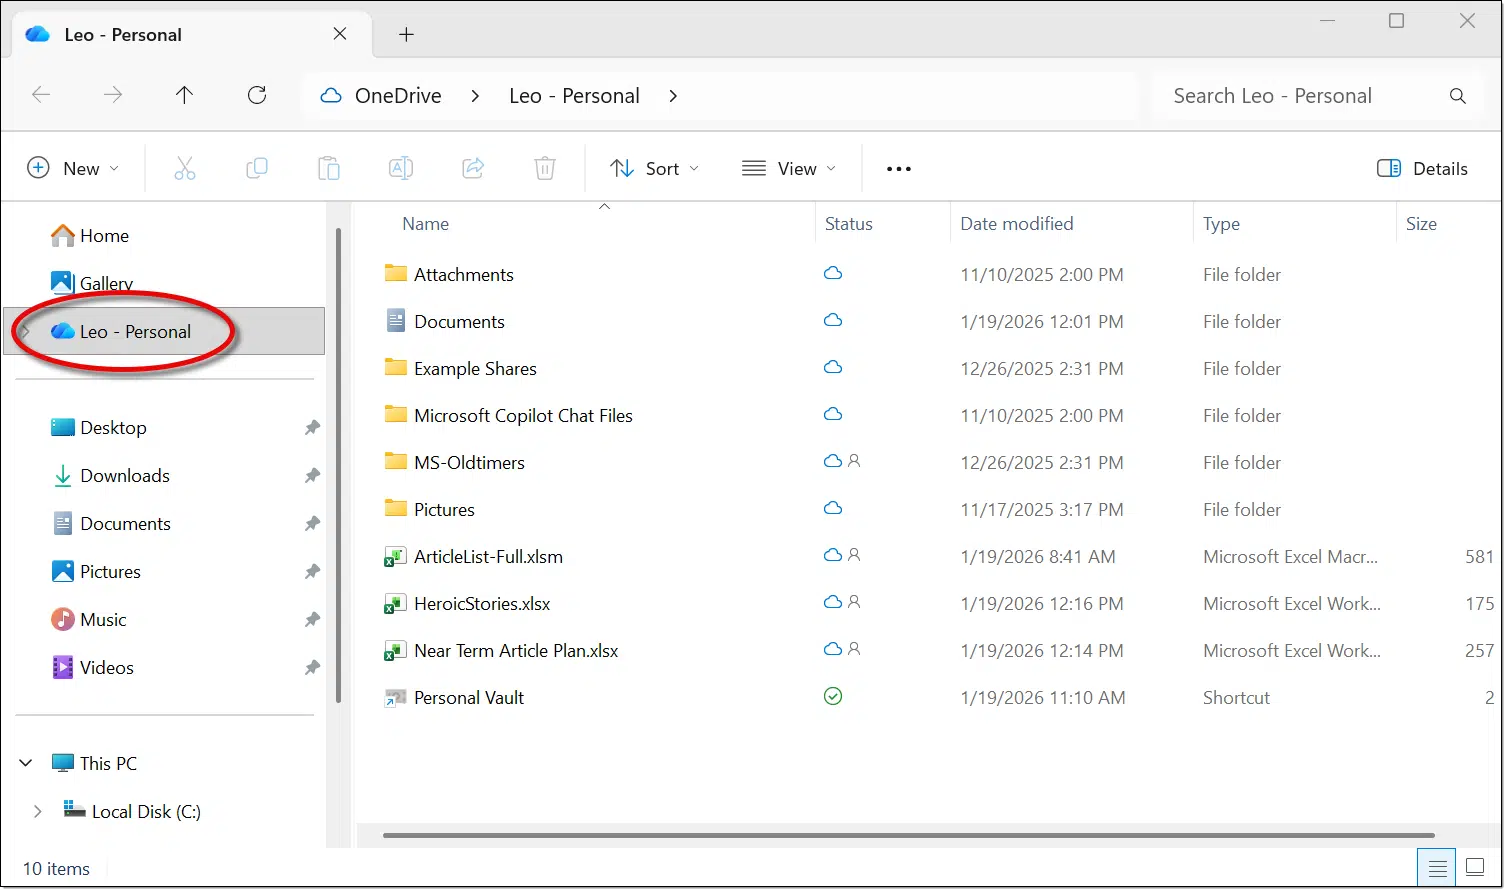Open the New item button
The height and width of the screenshot is (892, 1507).
point(72,168)
